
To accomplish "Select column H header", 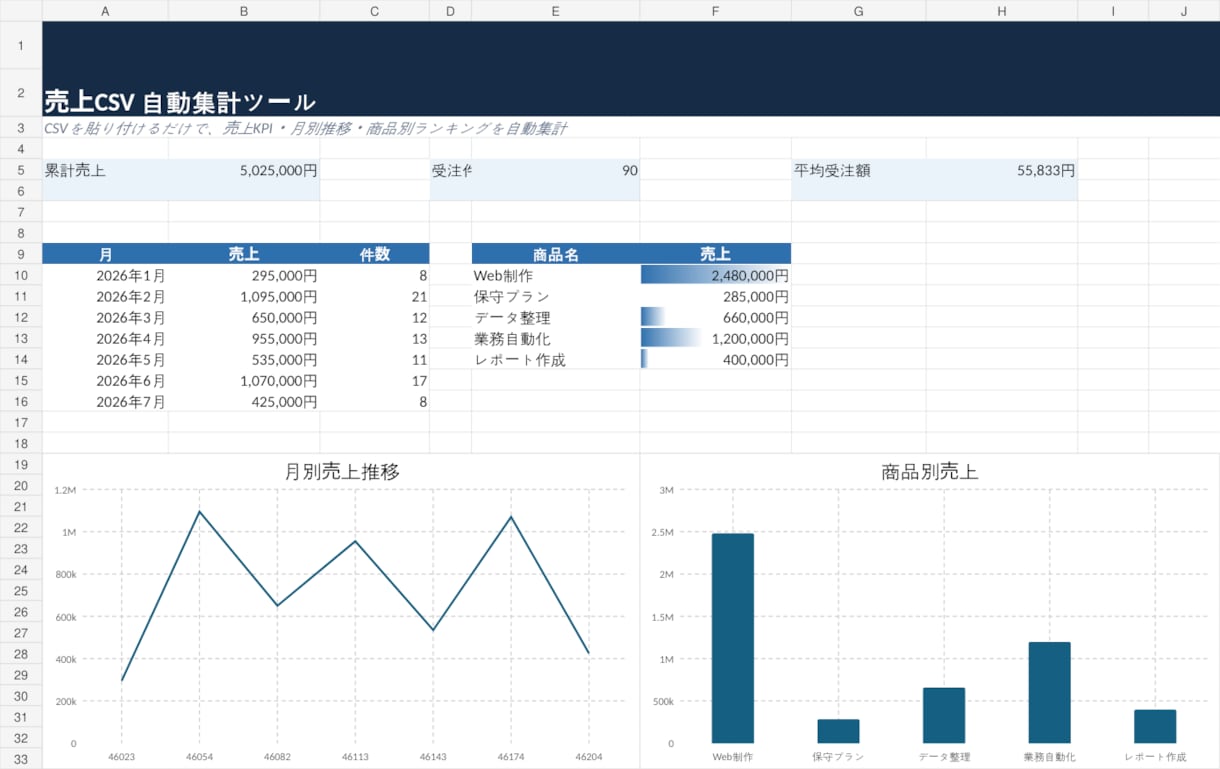I will click(1002, 10).
